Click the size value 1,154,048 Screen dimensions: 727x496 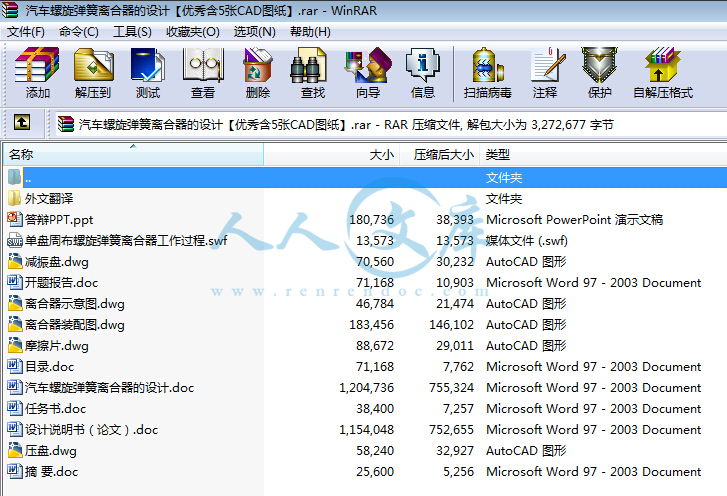click(366, 430)
